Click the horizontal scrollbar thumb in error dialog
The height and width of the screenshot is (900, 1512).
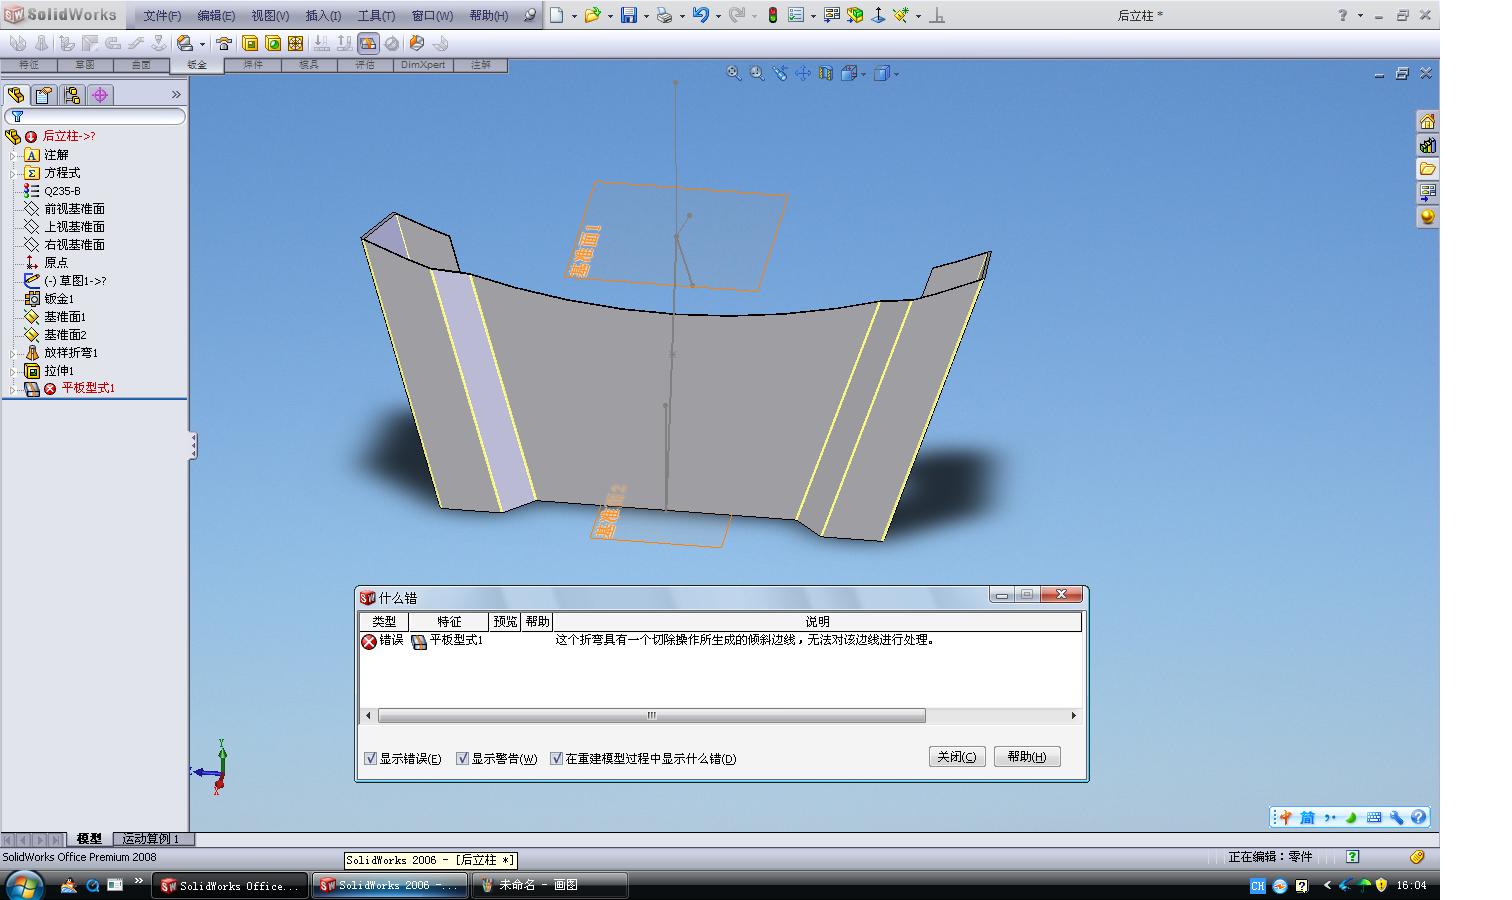click(651, 715)
